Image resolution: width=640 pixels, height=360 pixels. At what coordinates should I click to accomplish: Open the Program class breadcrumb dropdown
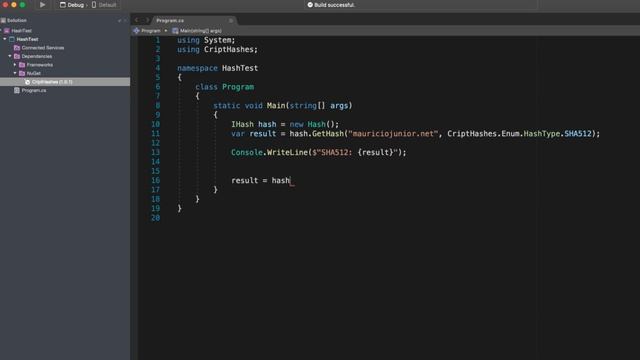pos(151,31)
